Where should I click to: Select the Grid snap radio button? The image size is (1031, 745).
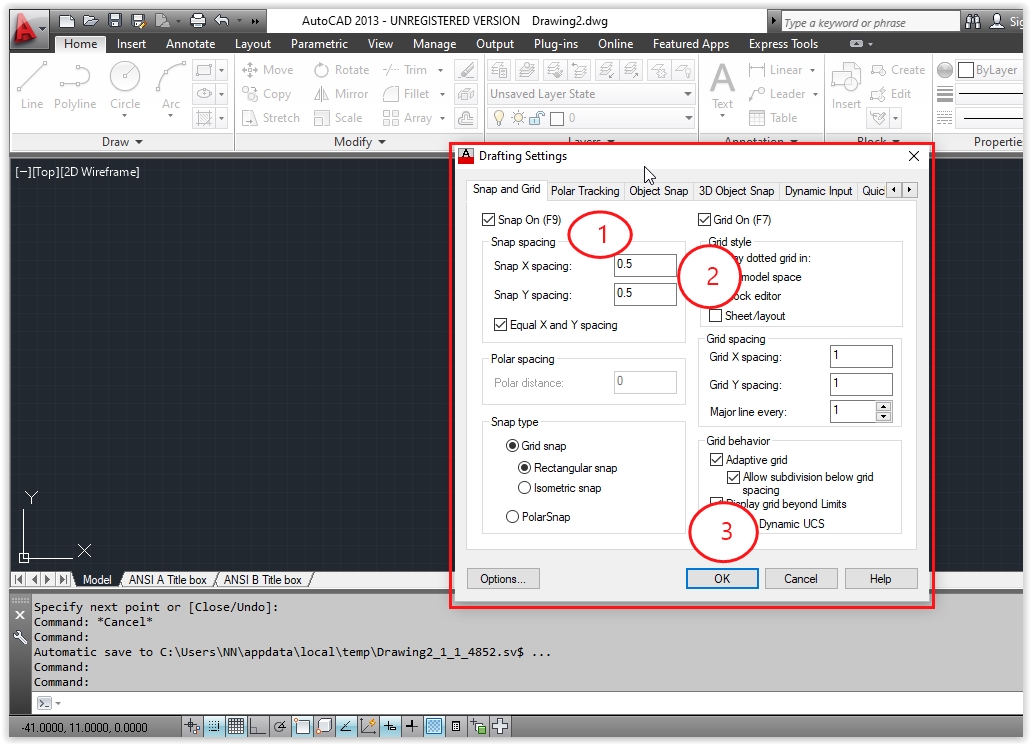click(x=512, y=446)
